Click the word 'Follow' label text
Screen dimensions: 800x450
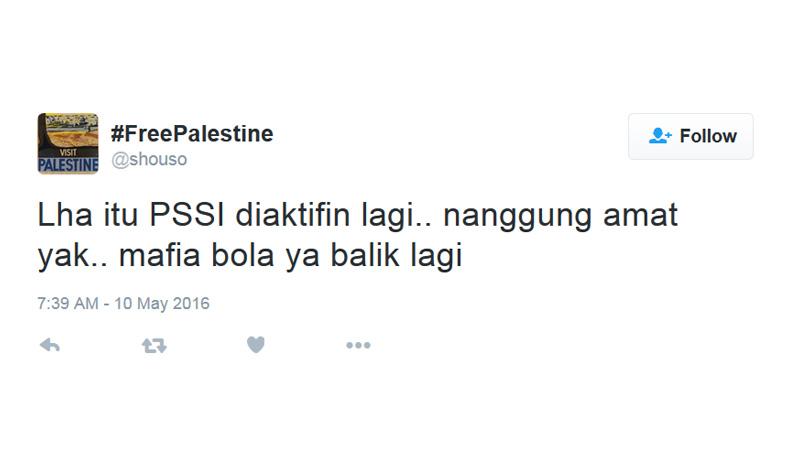tap(708, 136)
